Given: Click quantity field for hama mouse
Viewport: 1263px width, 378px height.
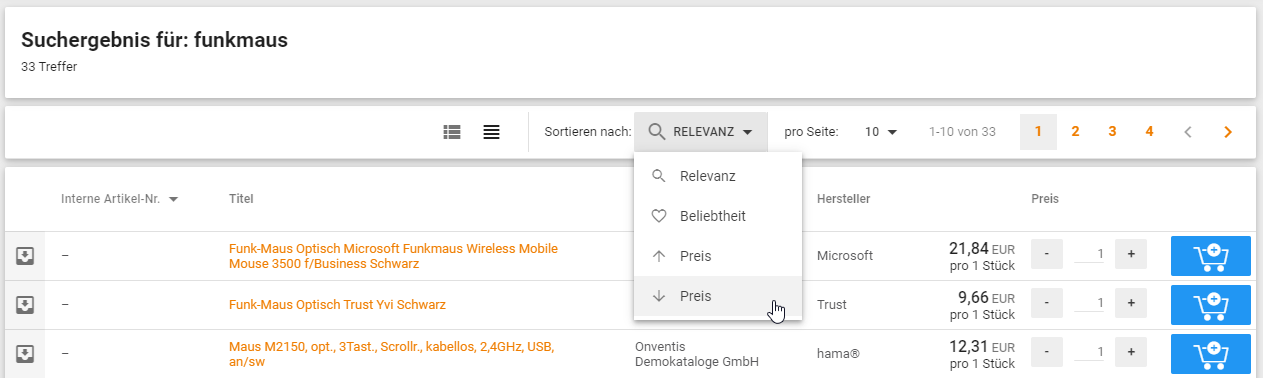Looking at the screenshot, I should coord(1089,353).
